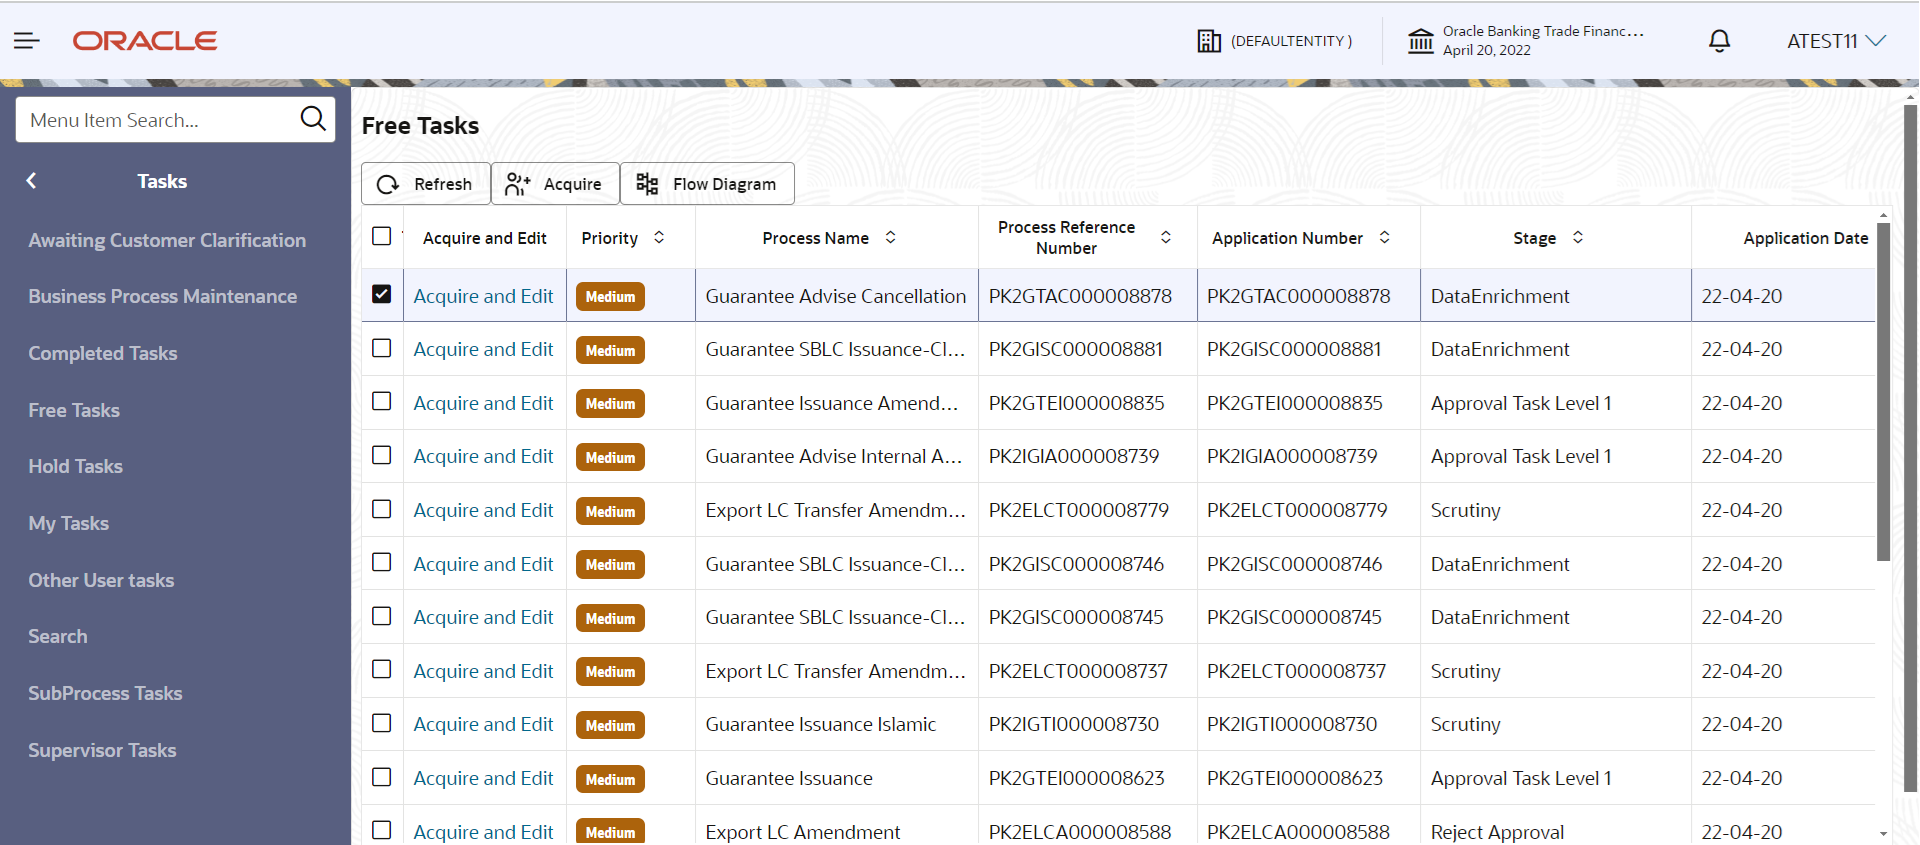The image size is (1920, 845).
Task: Uncheck the row for PK2GTAC000008878
Action: point(381,294)
